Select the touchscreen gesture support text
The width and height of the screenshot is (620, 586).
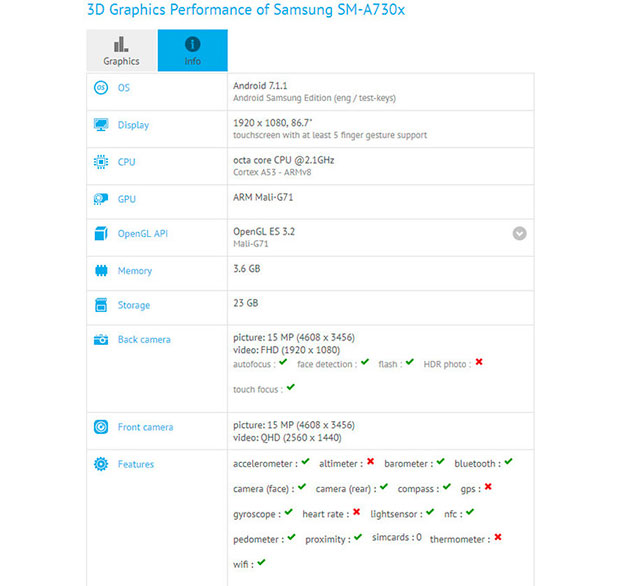[x=330, y=135]
